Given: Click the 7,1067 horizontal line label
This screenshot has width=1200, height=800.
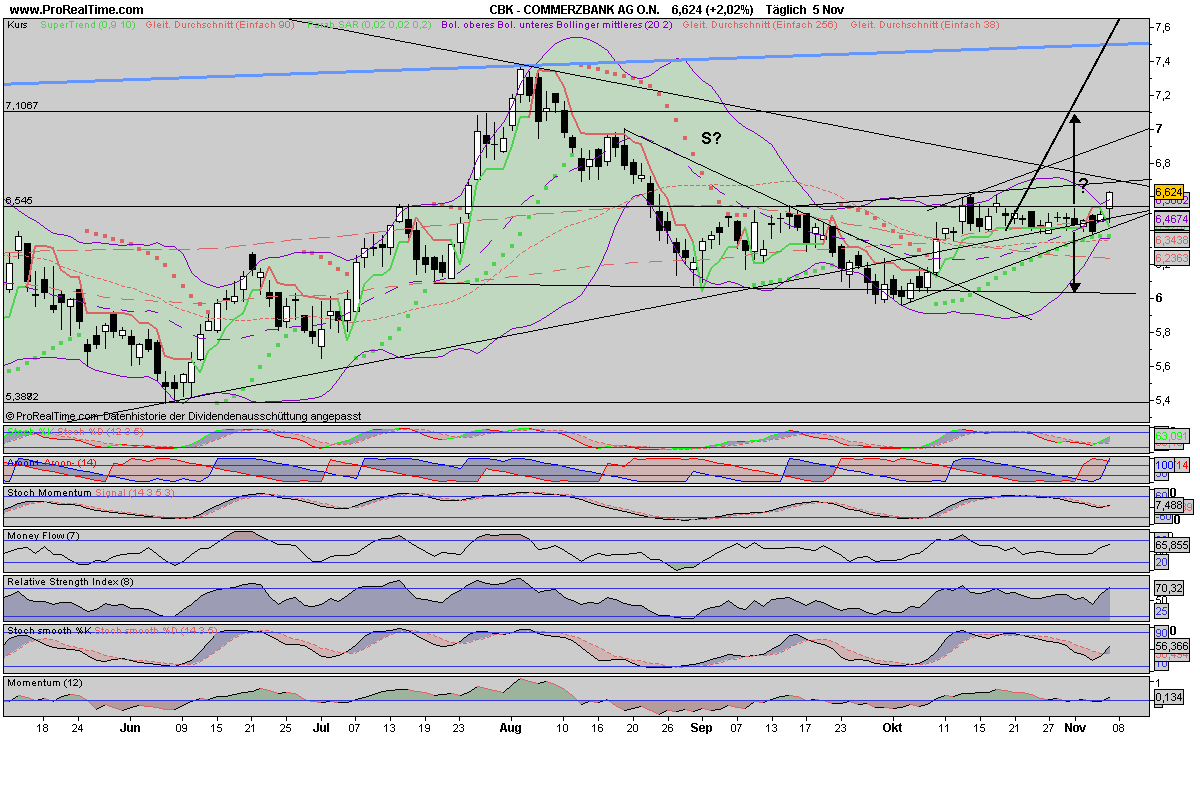Looking at the screenshot, I should [x=22, y=105].
